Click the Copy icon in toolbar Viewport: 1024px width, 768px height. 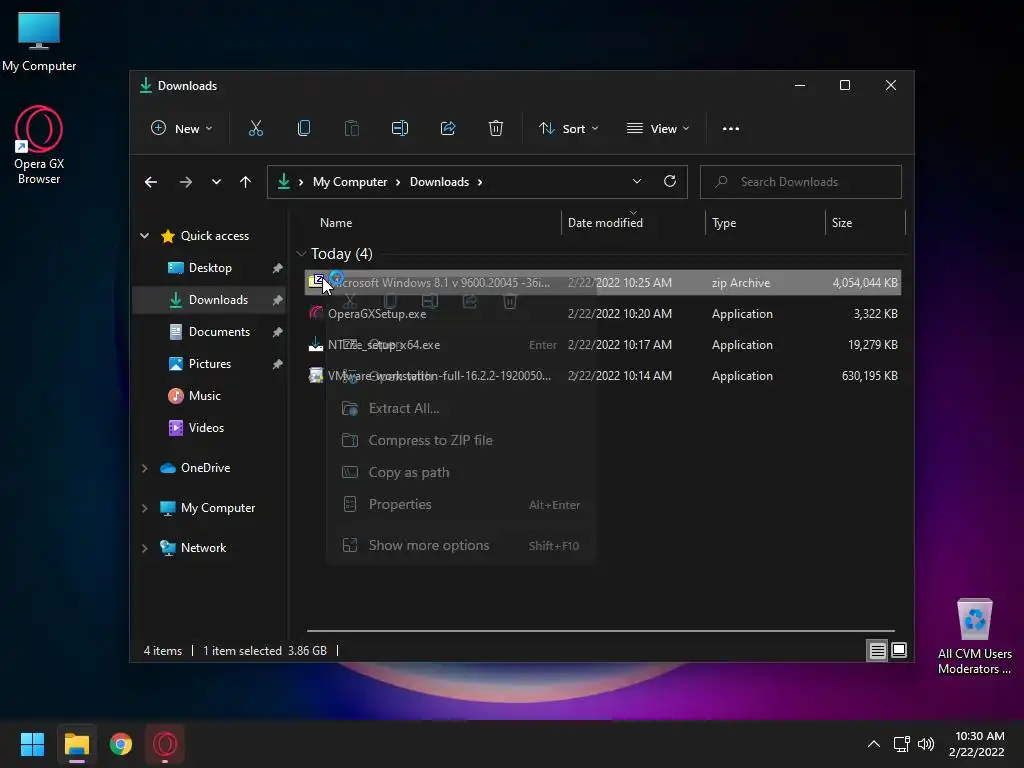304,129
